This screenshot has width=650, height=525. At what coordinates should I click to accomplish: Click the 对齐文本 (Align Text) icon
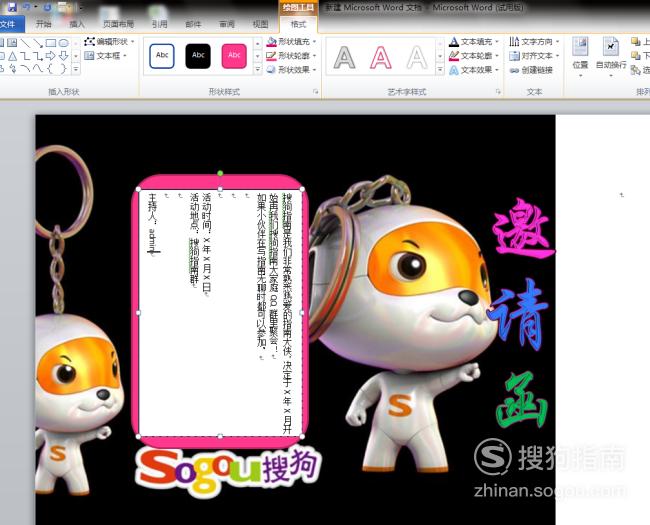pyautogui.click(x=514, y=56)
